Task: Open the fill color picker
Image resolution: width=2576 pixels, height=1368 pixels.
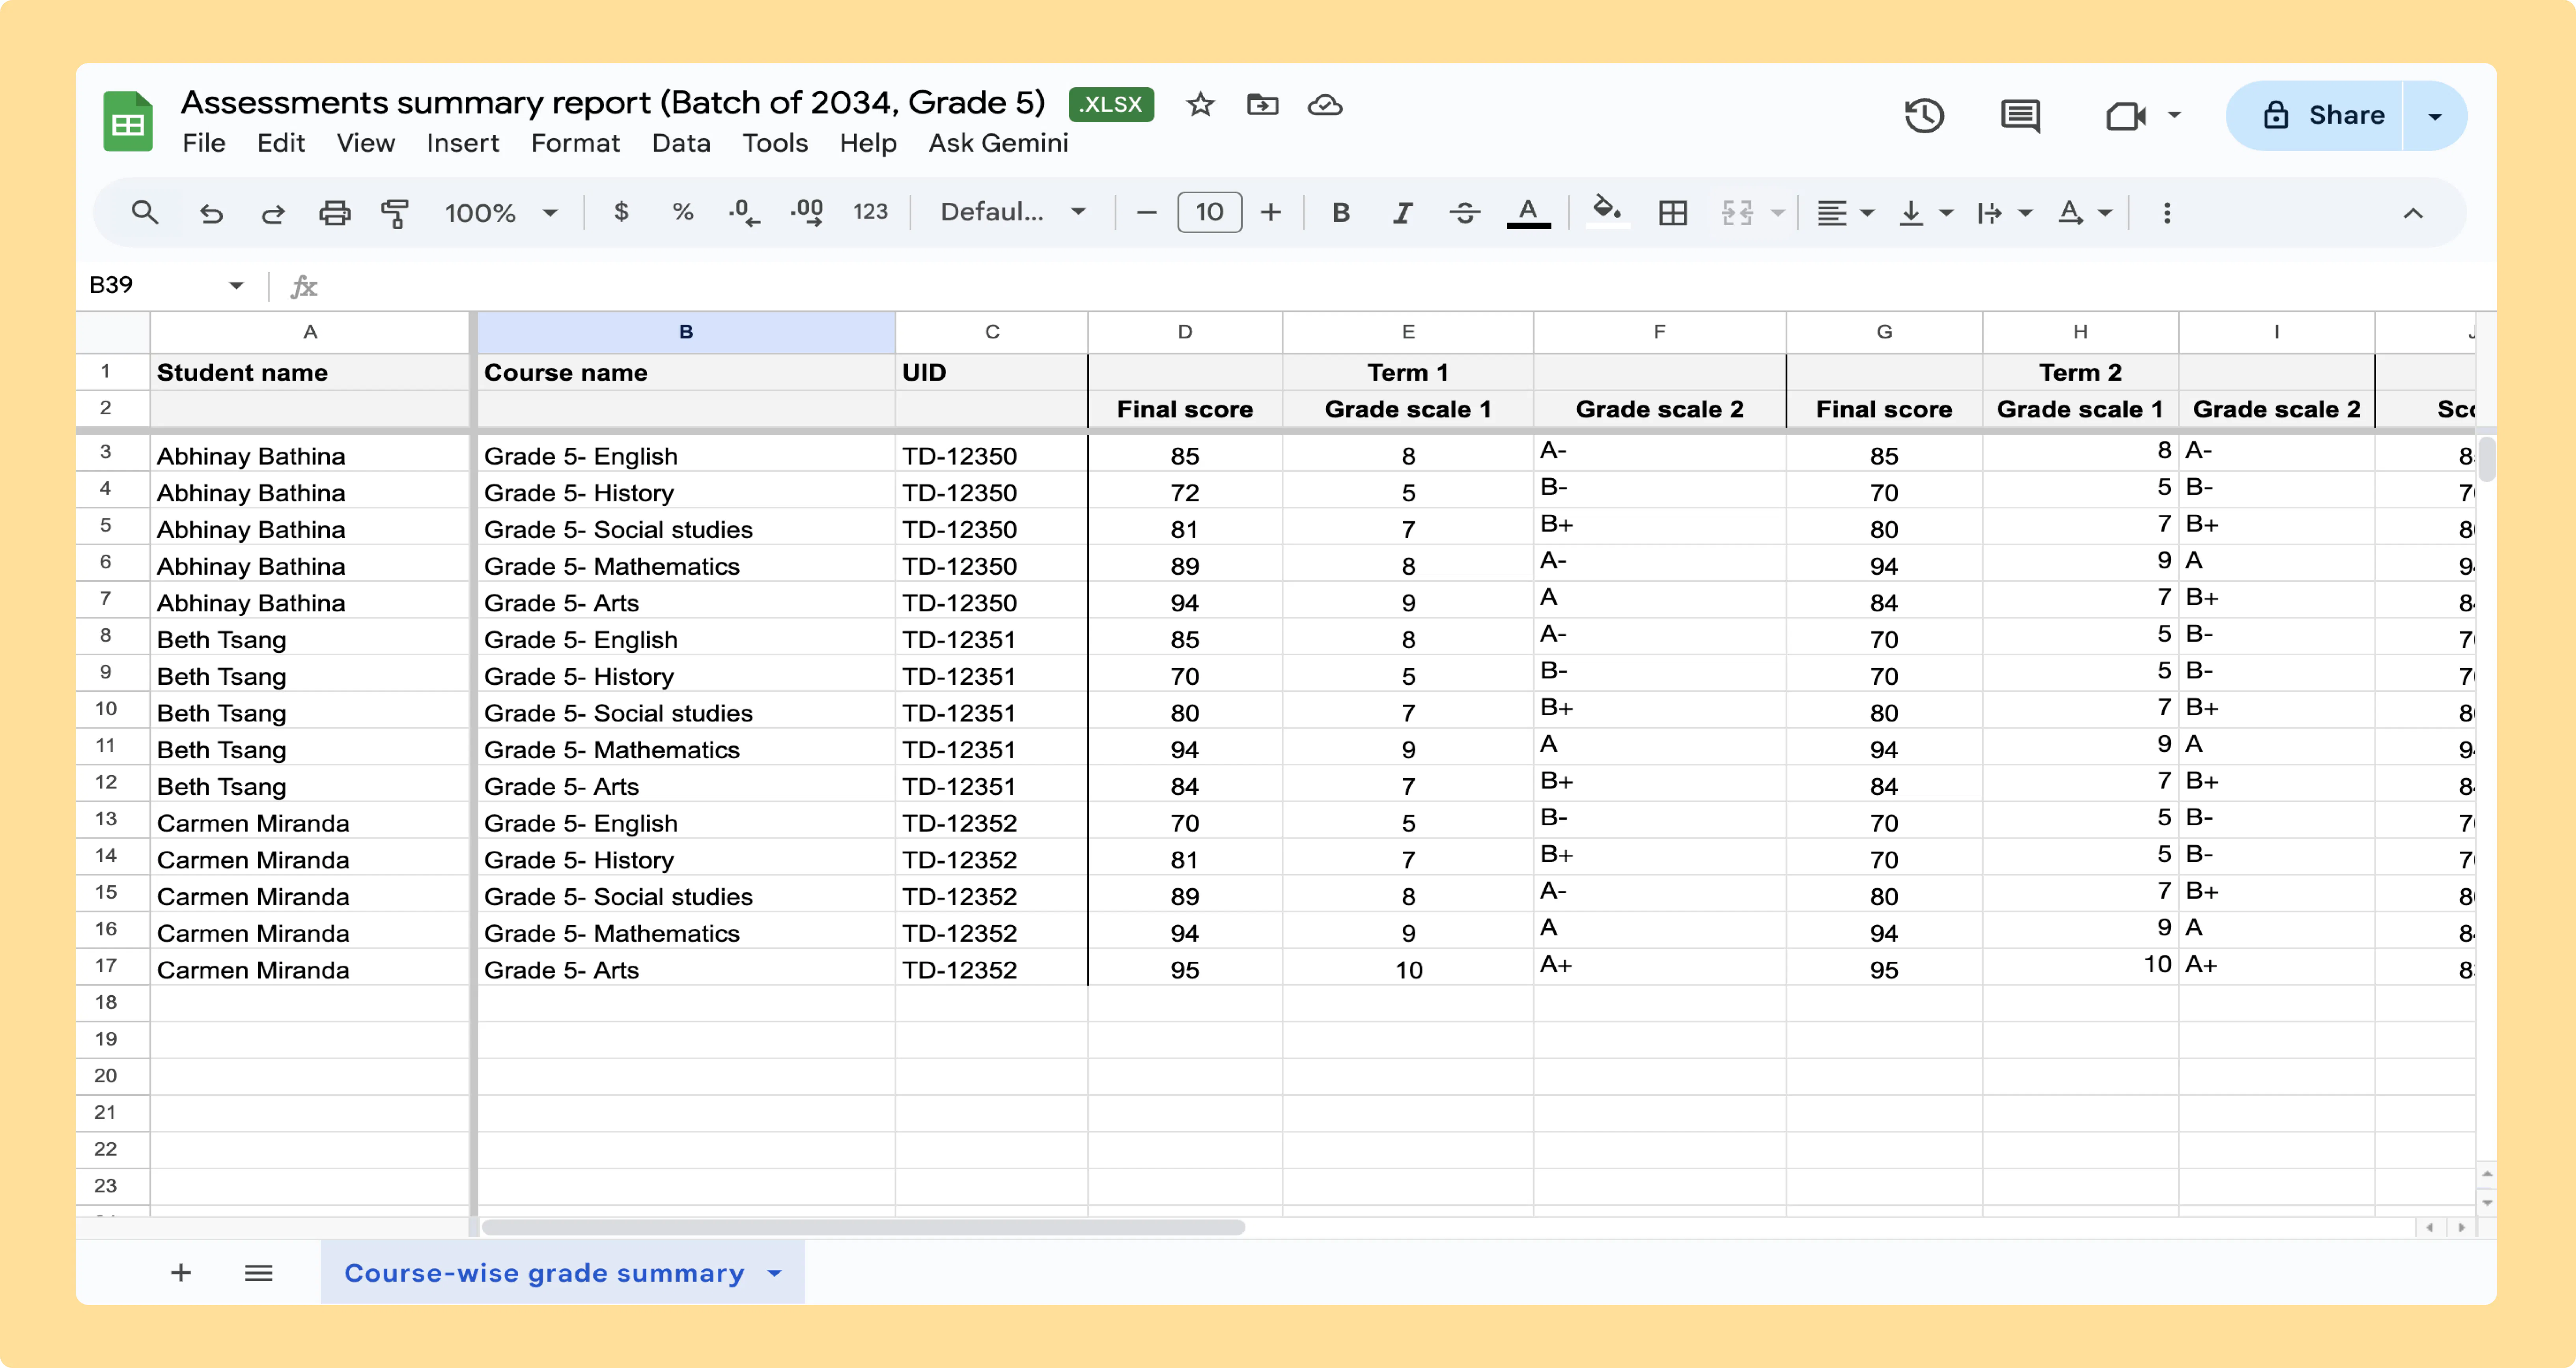Action: coord(1607,211)
